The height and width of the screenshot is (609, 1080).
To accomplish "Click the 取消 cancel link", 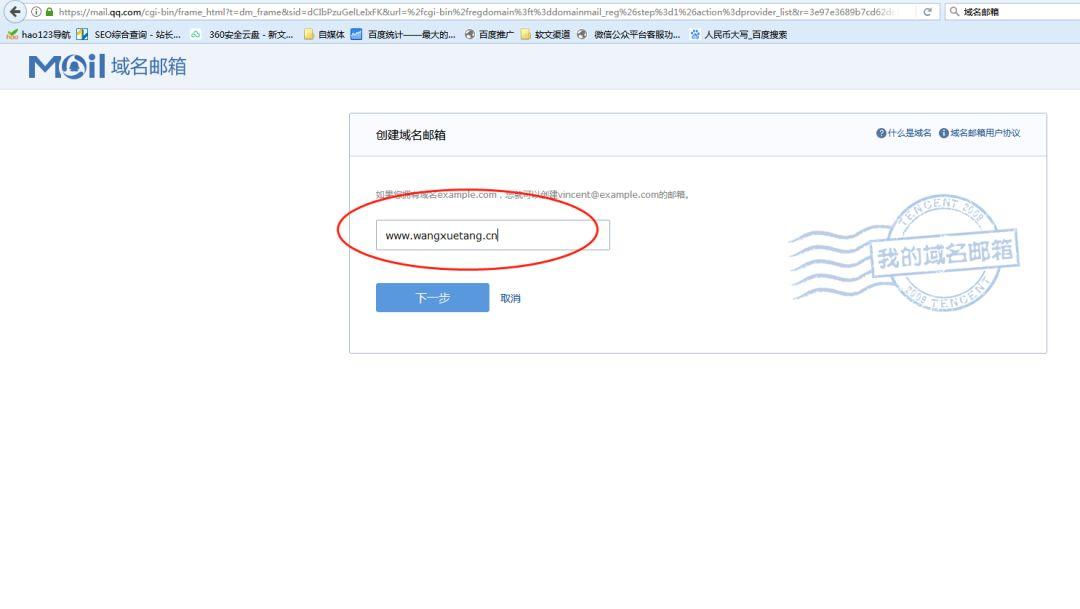I will point(510,298).
